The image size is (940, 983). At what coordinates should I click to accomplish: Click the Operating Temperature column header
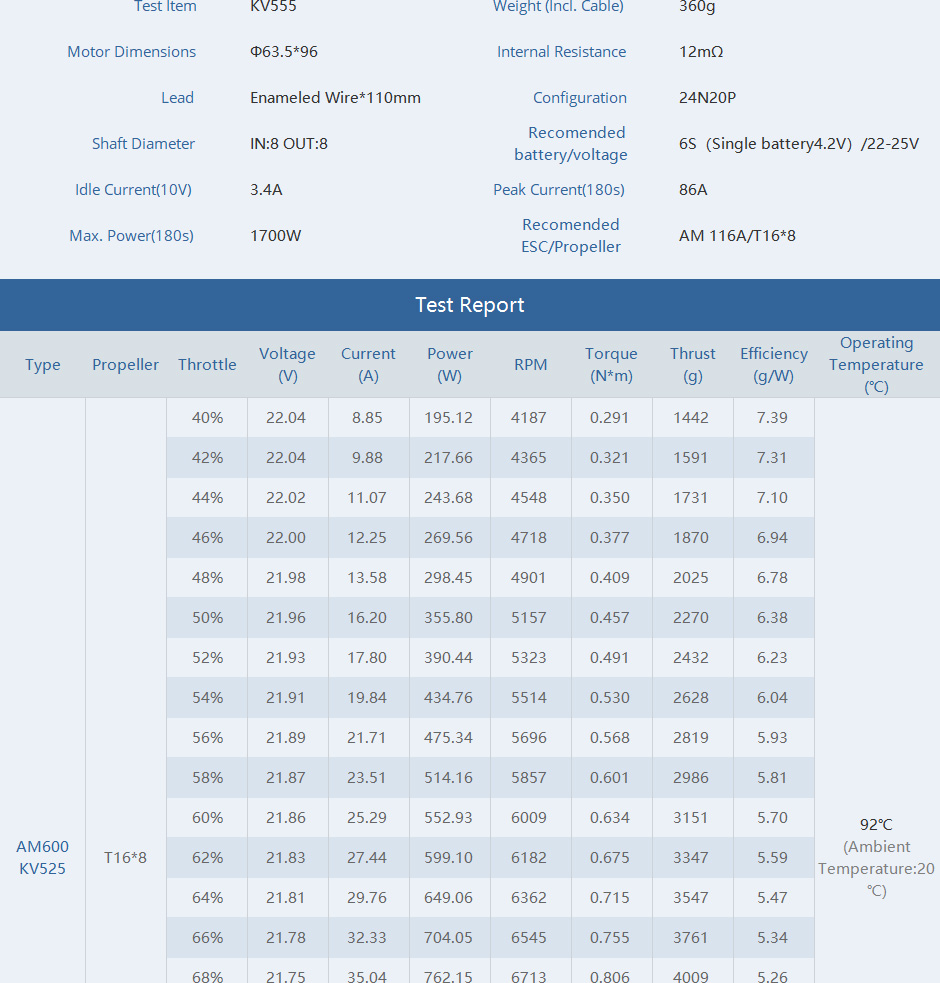876,364
